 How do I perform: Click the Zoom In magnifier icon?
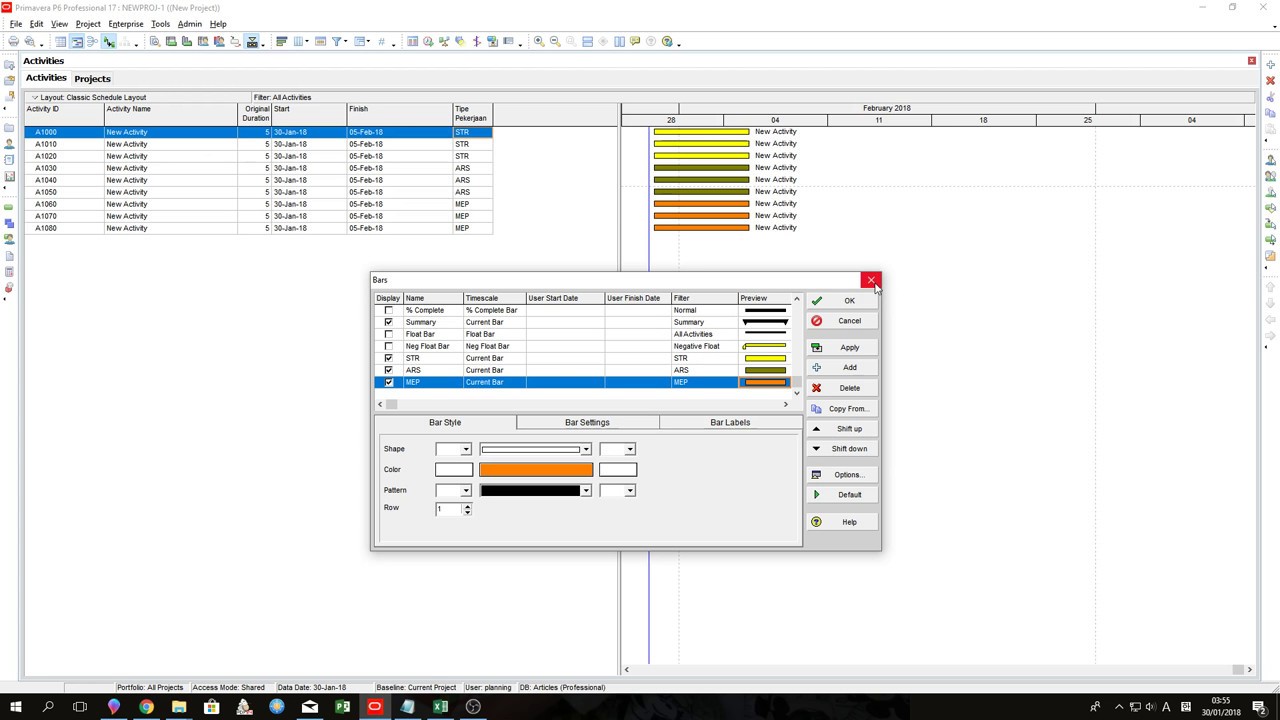pyautogui.click(x=539, y=42)
